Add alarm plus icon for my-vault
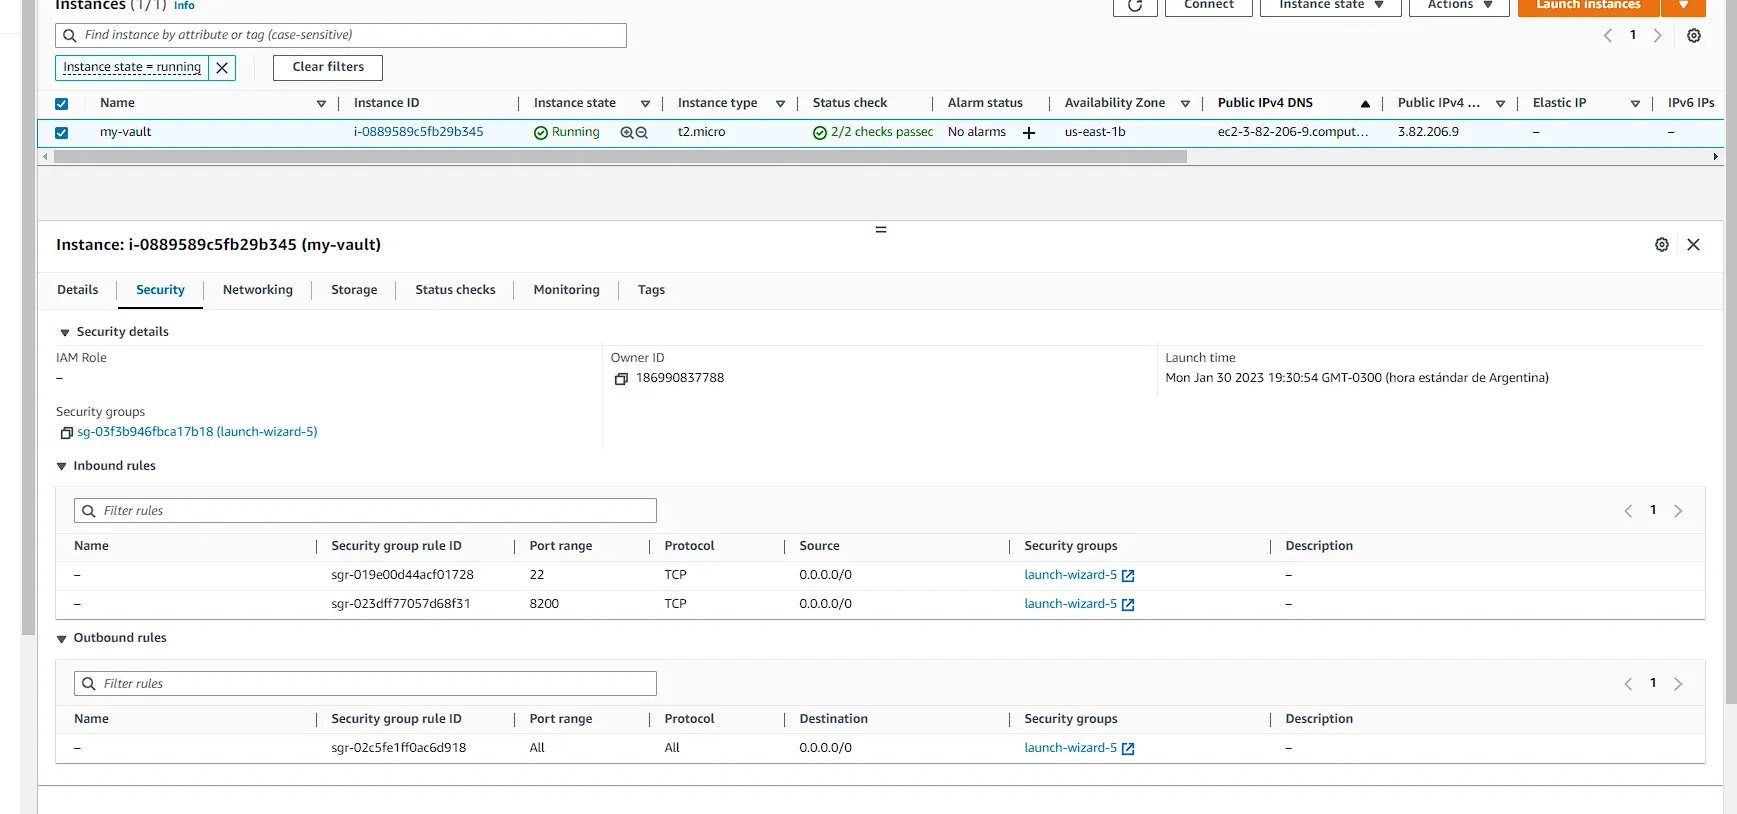 pyautogui.click(x=1029, y=133)
